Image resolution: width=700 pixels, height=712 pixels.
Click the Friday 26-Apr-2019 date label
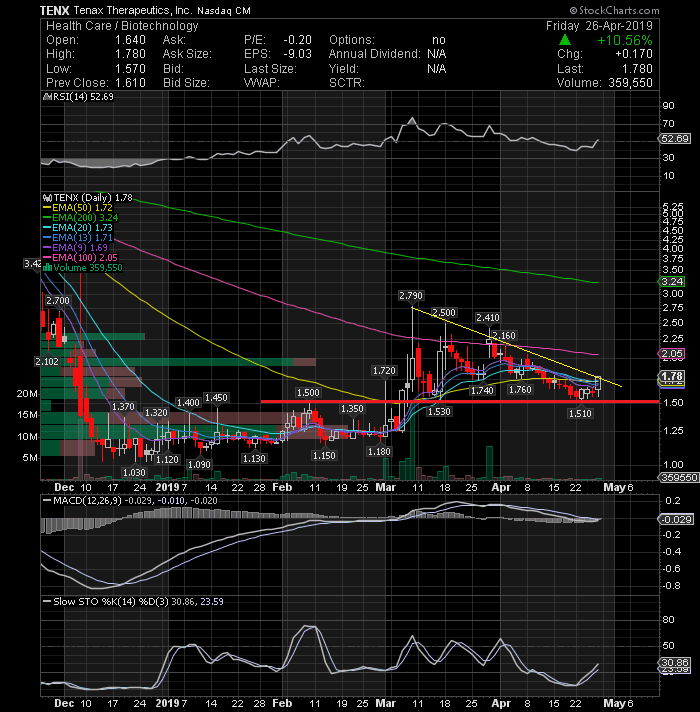[599, 26]
